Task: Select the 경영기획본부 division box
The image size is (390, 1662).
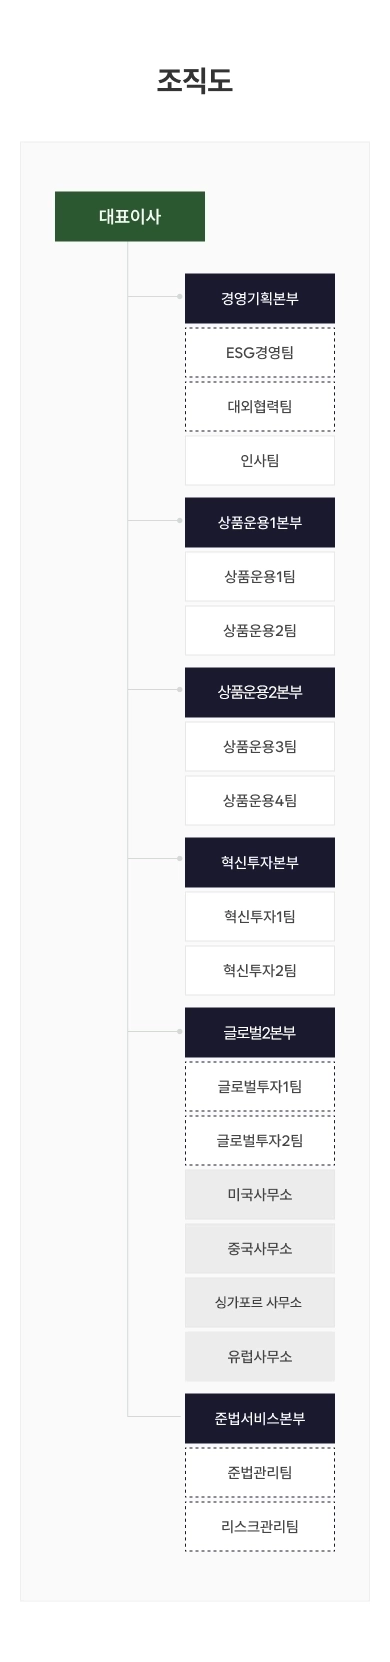Action: tap(260, 298)
